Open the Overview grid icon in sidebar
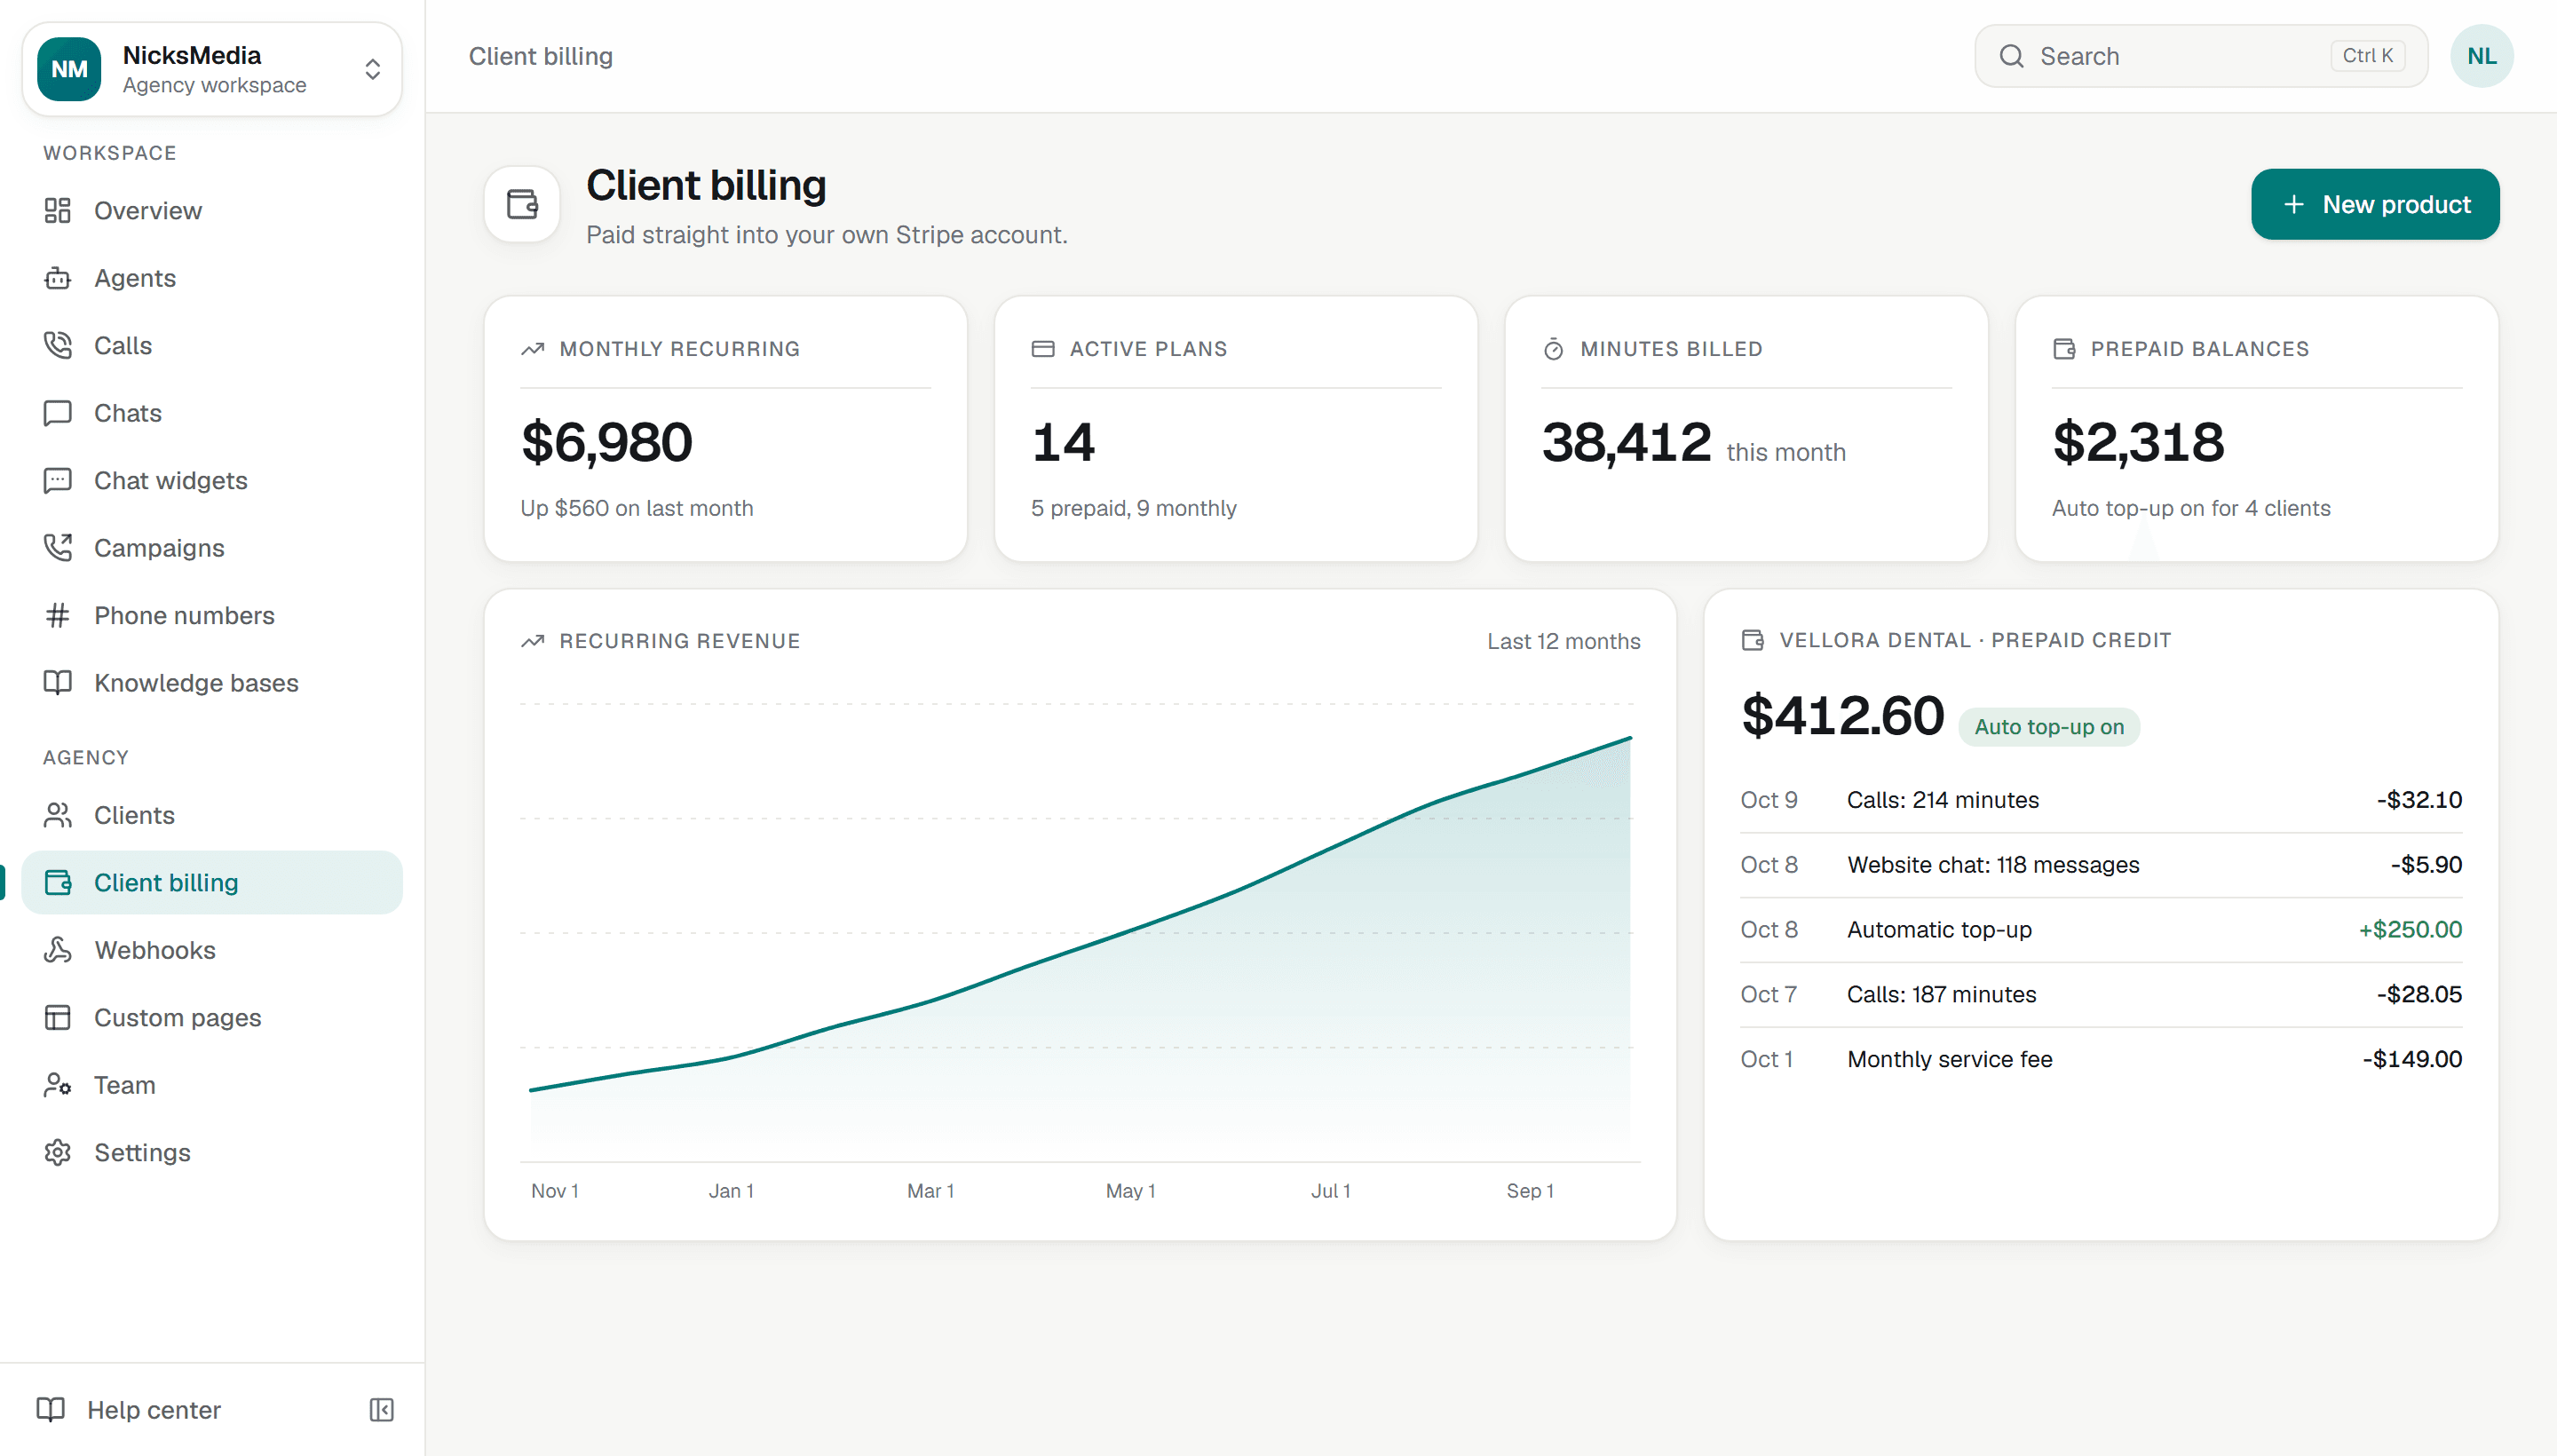The height and width of the screenshot is (1456, 2557). pos(57,210)
